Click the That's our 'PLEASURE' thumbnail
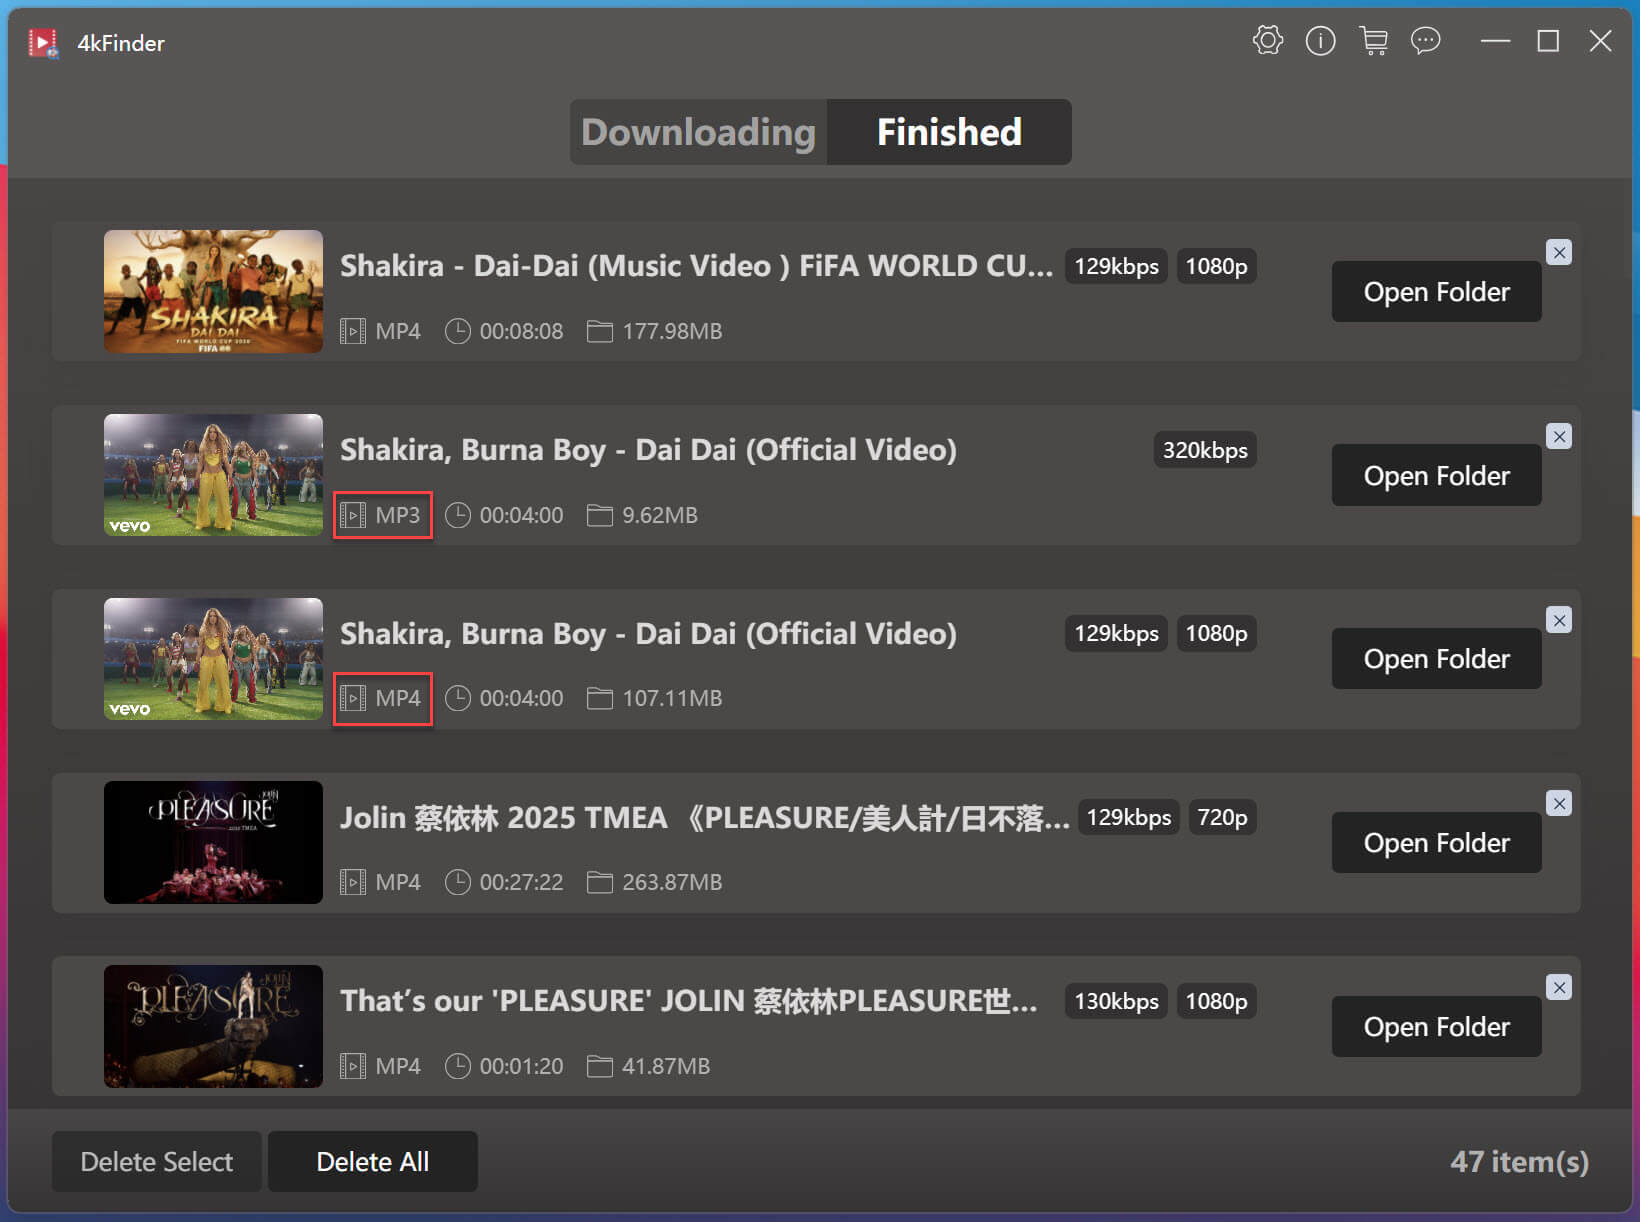 pos(213,1026)
